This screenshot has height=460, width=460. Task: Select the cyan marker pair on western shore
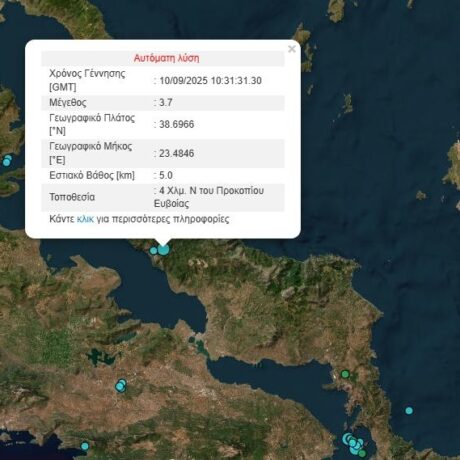point(7,160)
